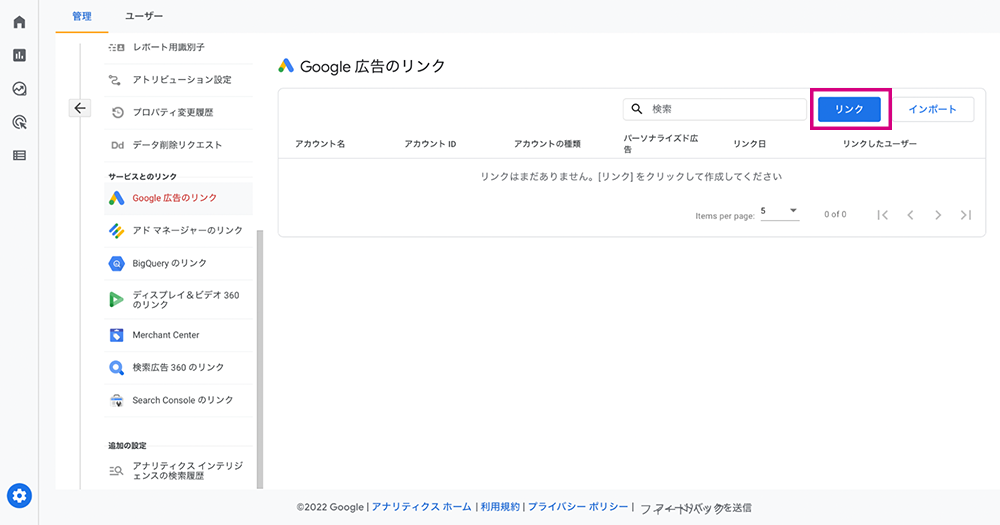
Task: Click the Ad Manager link icon
Action: [x=116, y=230]
